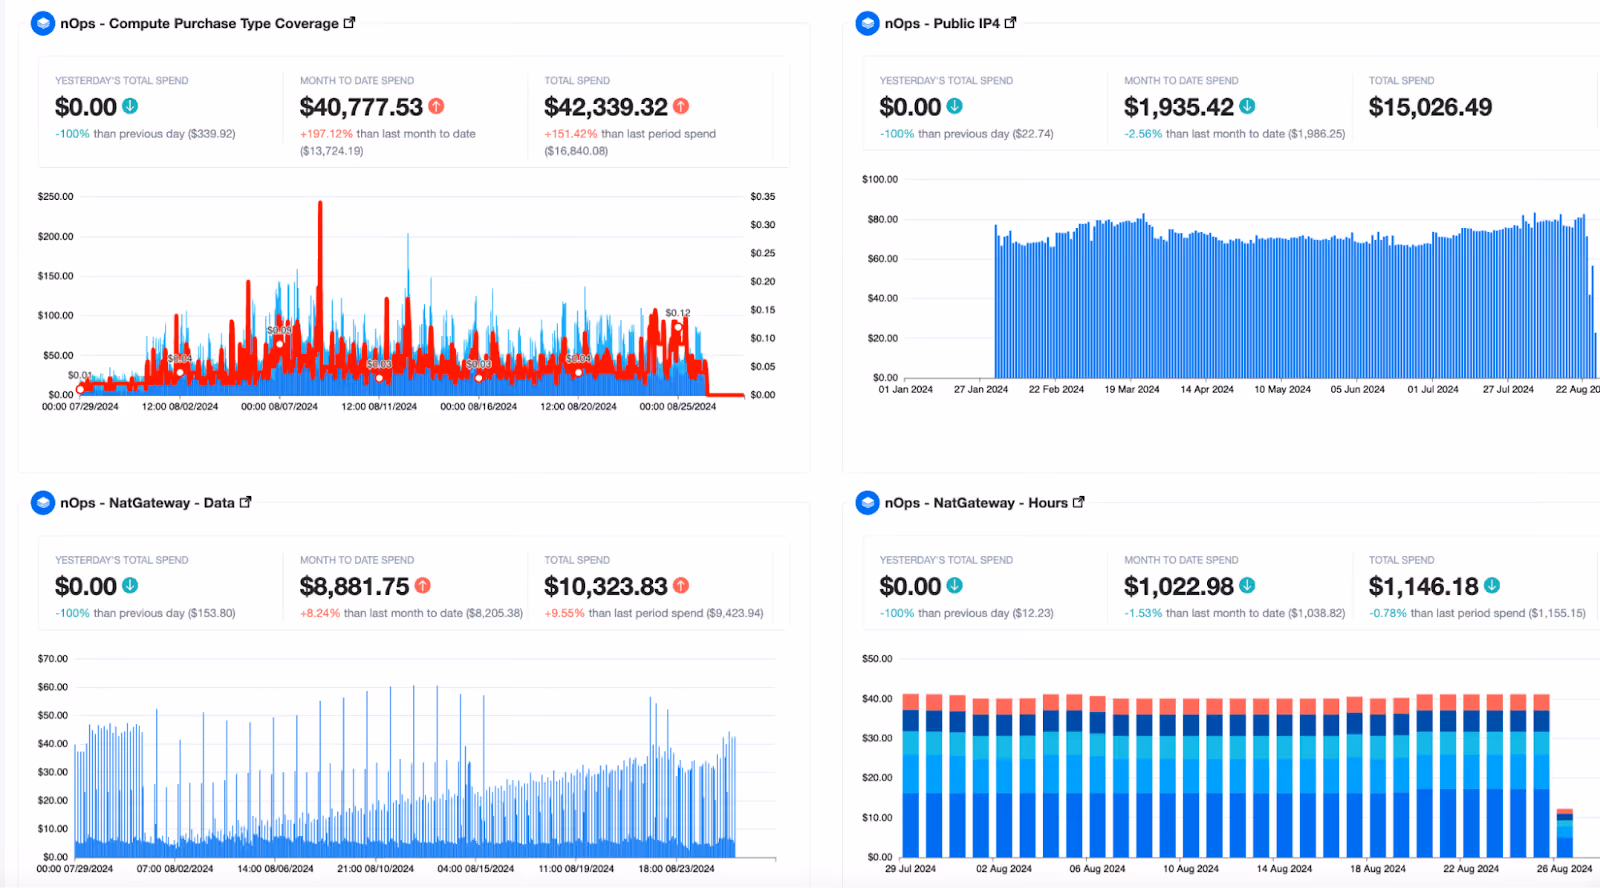Select -2.56% than last month to date text

click(x=1234, y=134)
